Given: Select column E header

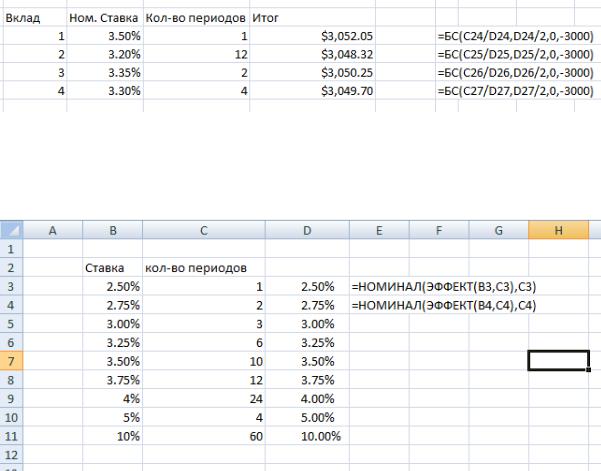Looking at the screenshot, I should pyautogui.click(x=379, y=230).
